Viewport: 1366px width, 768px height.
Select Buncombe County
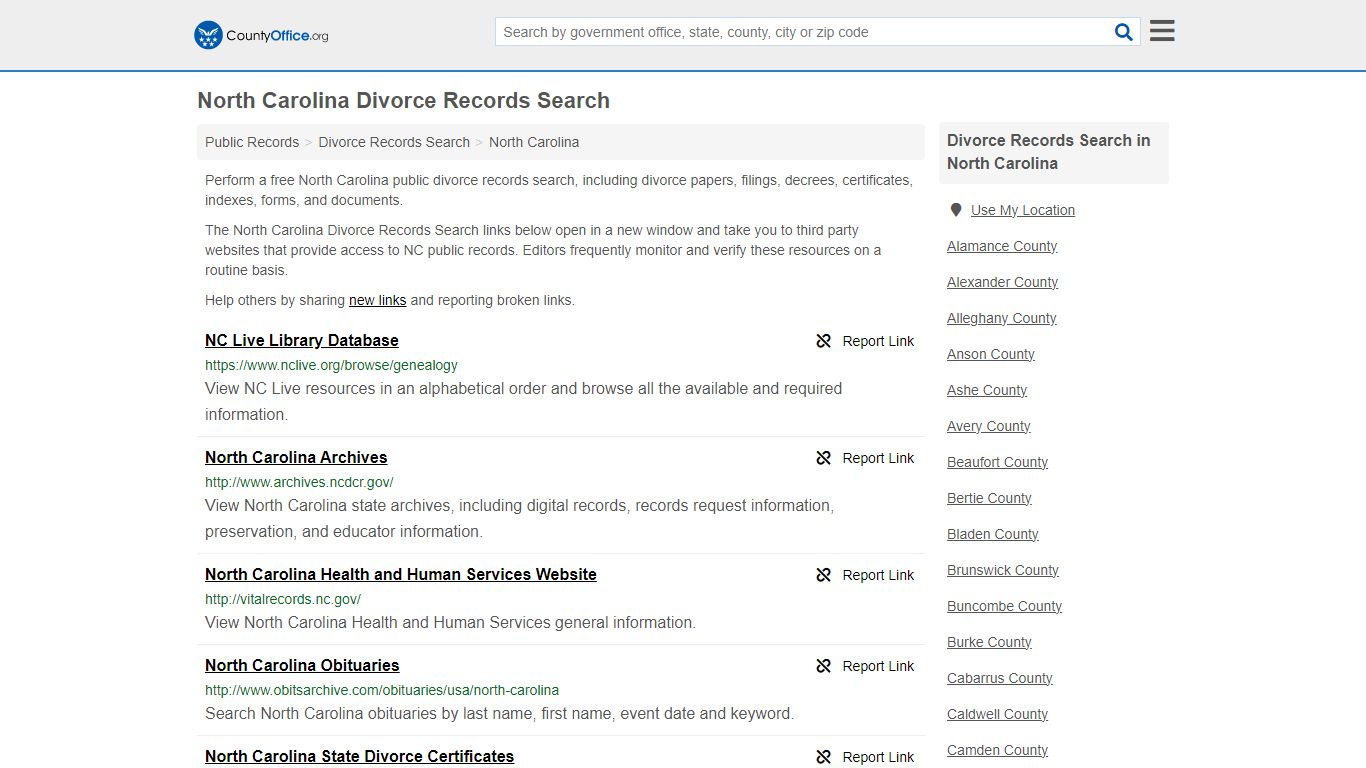1004,606
